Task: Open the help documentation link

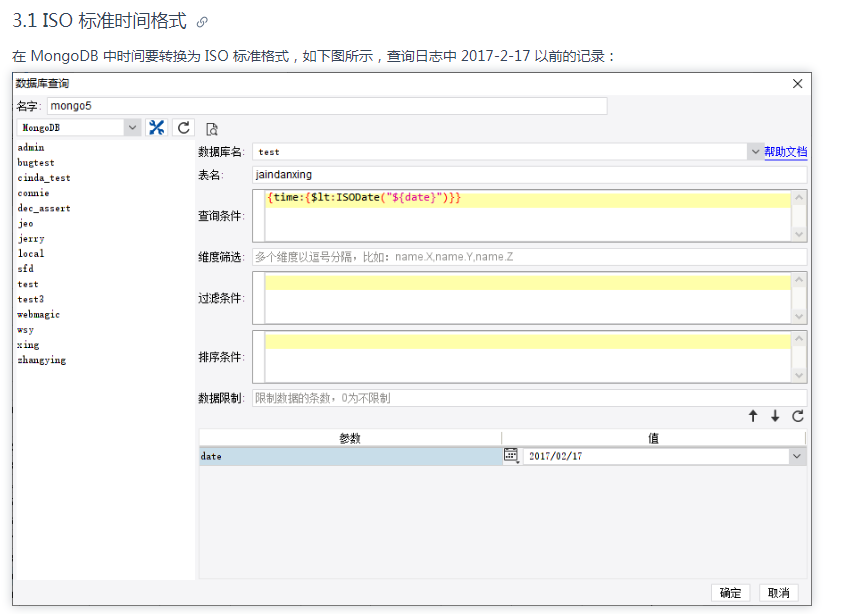Action: click(785, 152)
